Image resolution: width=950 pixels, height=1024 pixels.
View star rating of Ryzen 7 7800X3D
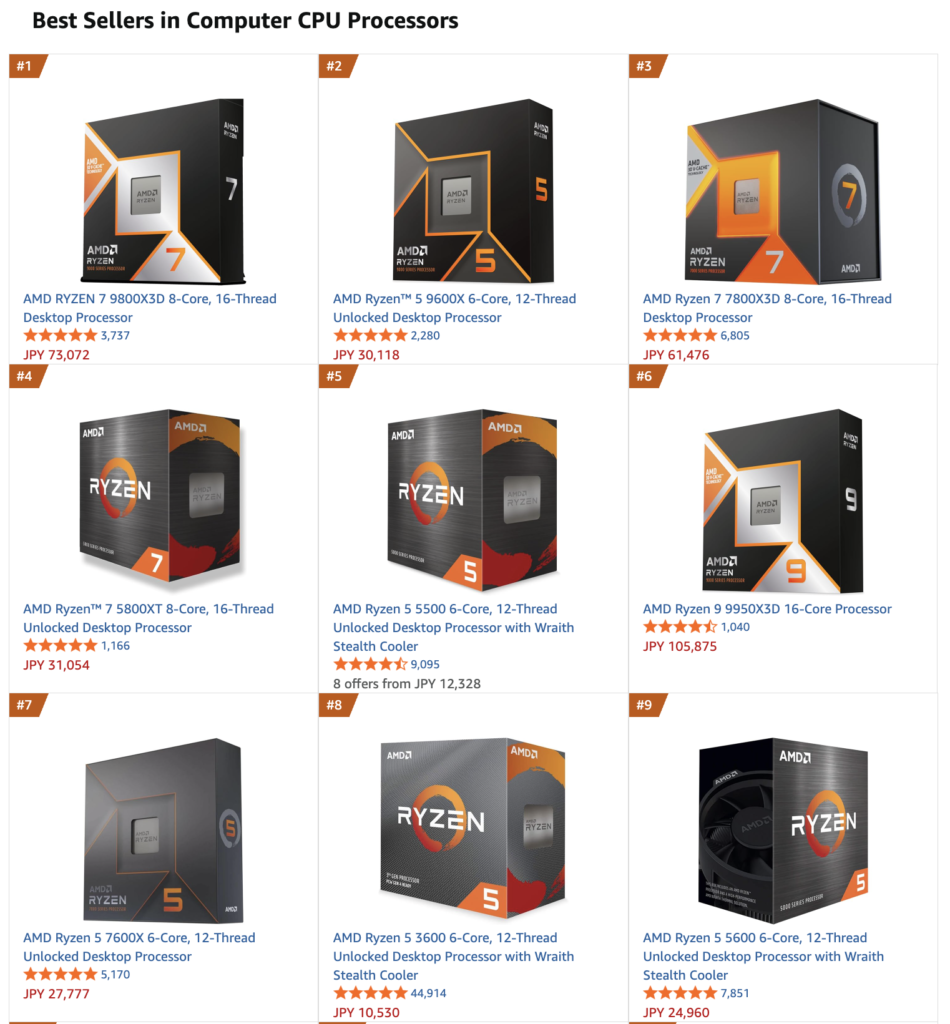tap(680, 336)
